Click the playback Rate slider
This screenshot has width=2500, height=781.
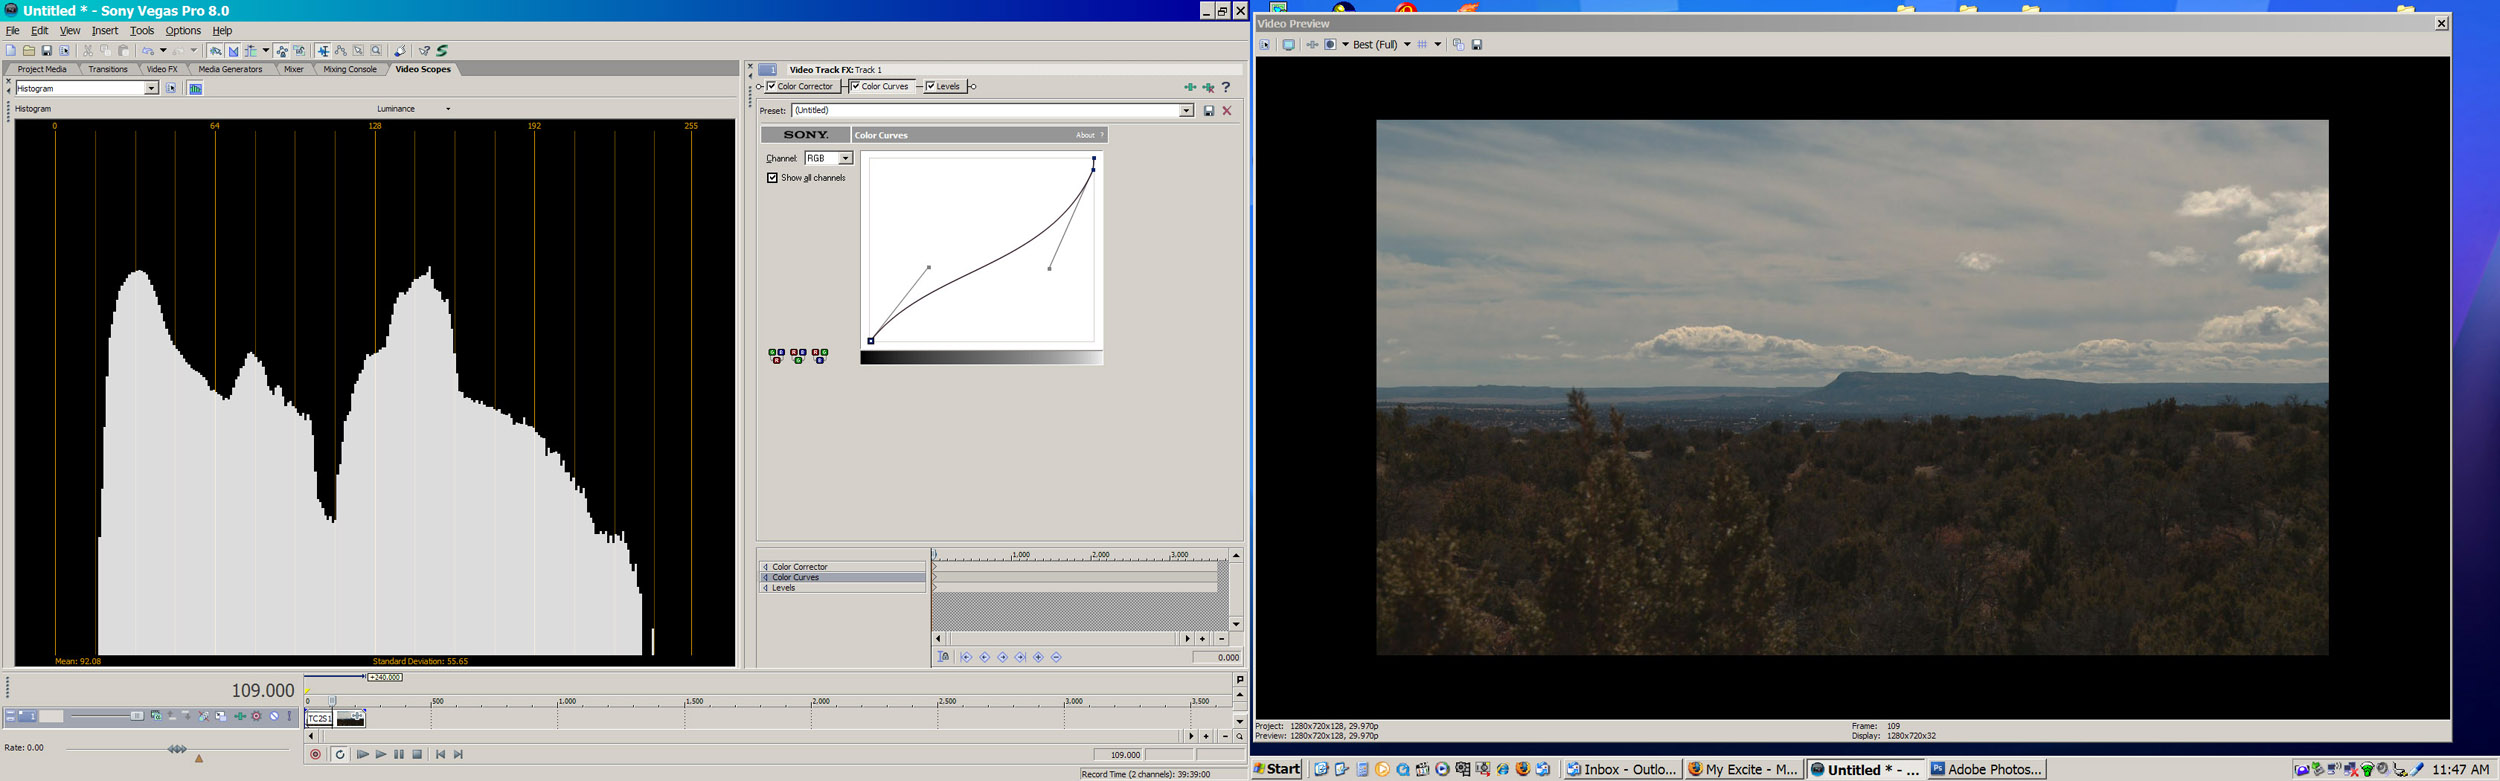(x=177, y=749)
